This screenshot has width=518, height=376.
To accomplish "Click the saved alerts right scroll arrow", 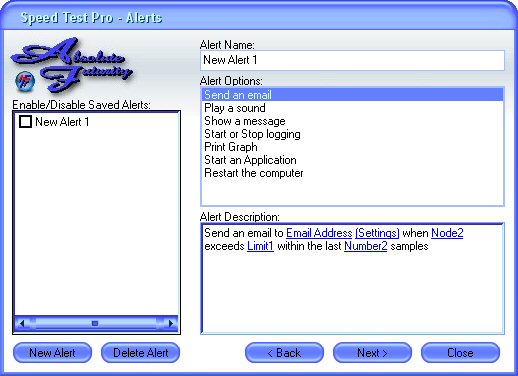I will (x=171, y=323).
